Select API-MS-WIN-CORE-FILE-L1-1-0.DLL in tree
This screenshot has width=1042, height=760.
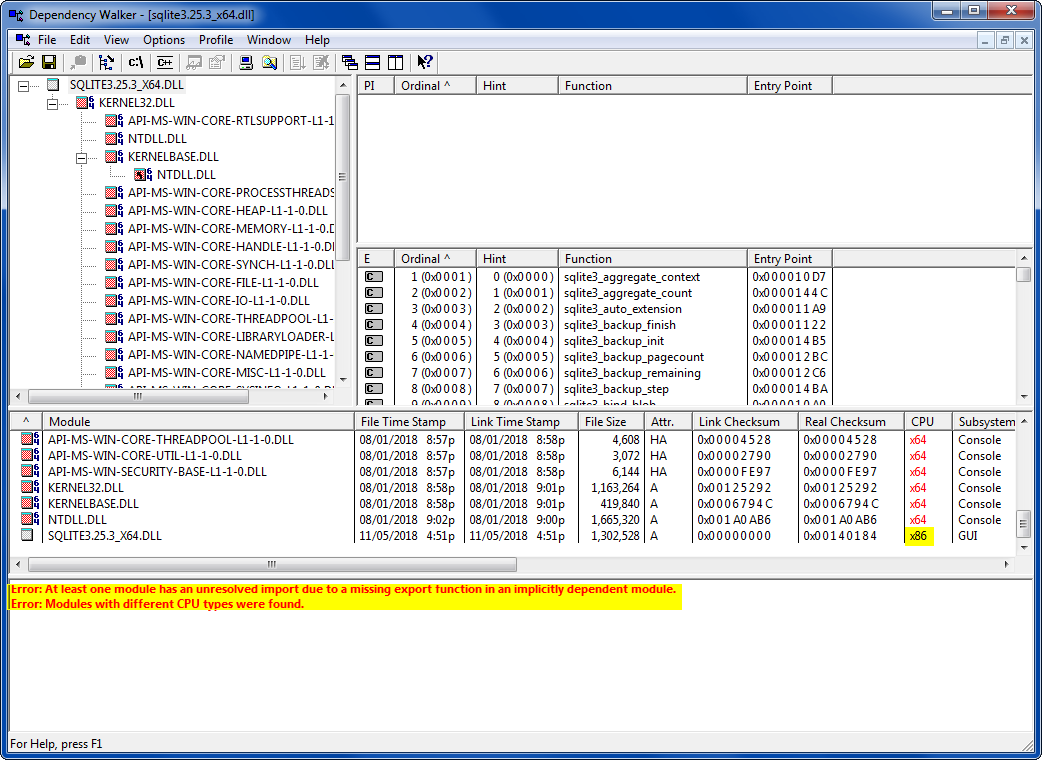(x=223, y=282)
